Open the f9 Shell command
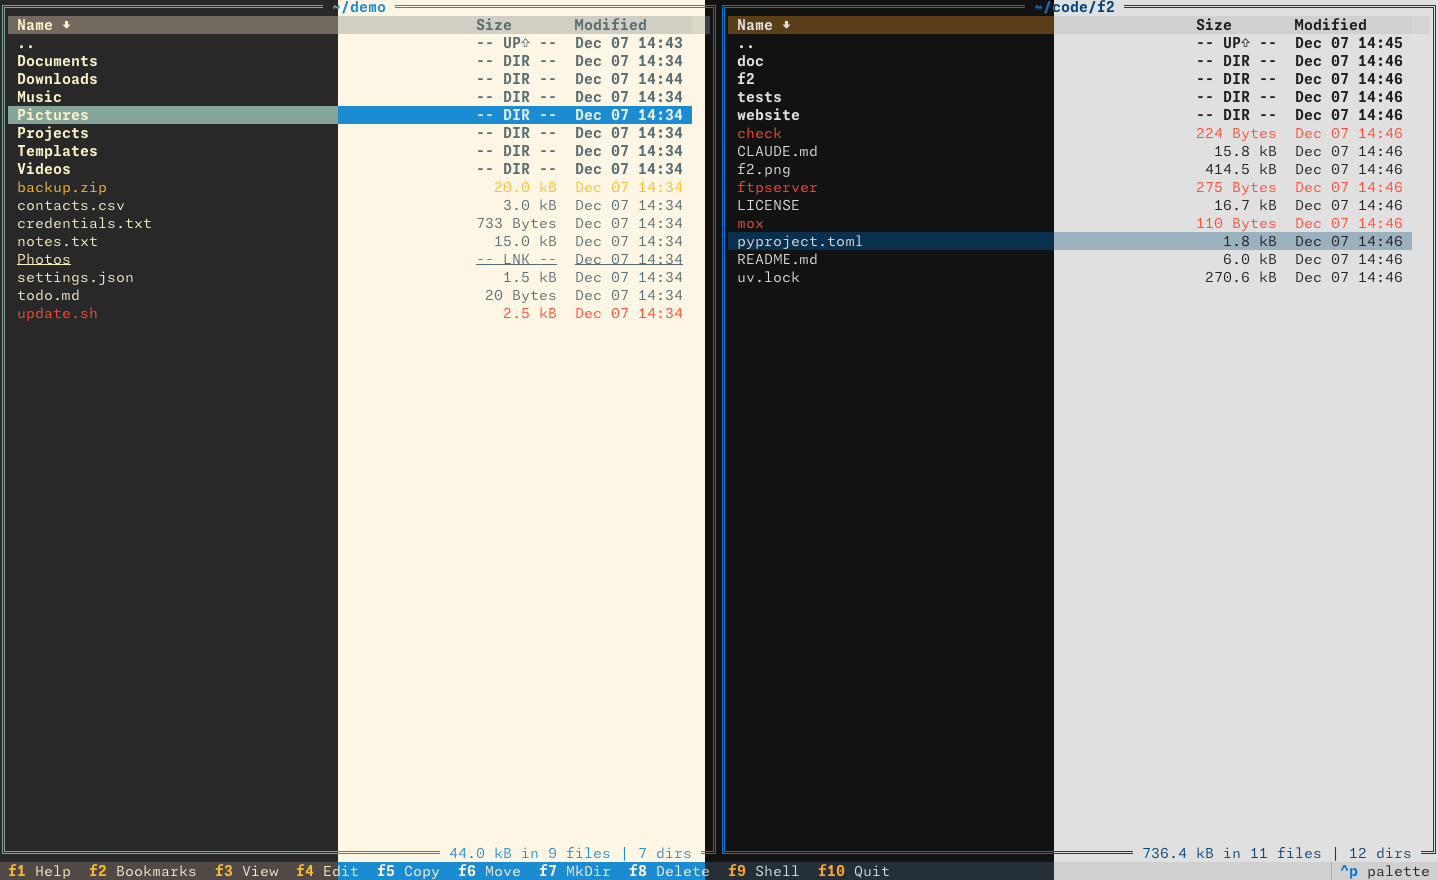The height and width of the screenshot is (880, 1438). tap(764, 871)
